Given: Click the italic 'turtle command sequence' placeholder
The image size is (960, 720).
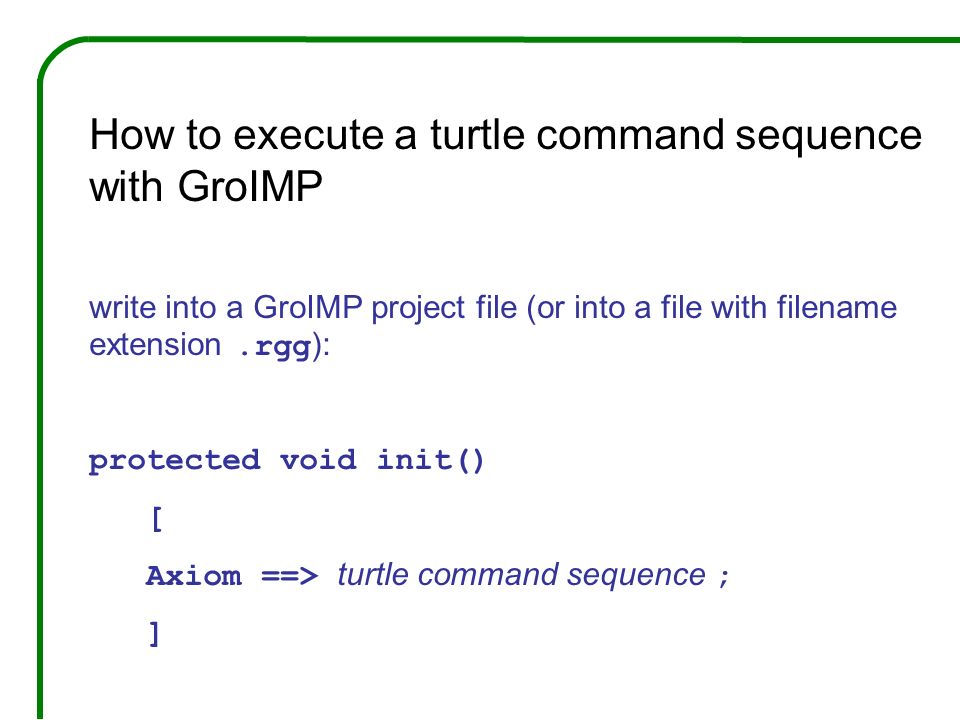Looking at the screenshot, I should tap(522, 575).
